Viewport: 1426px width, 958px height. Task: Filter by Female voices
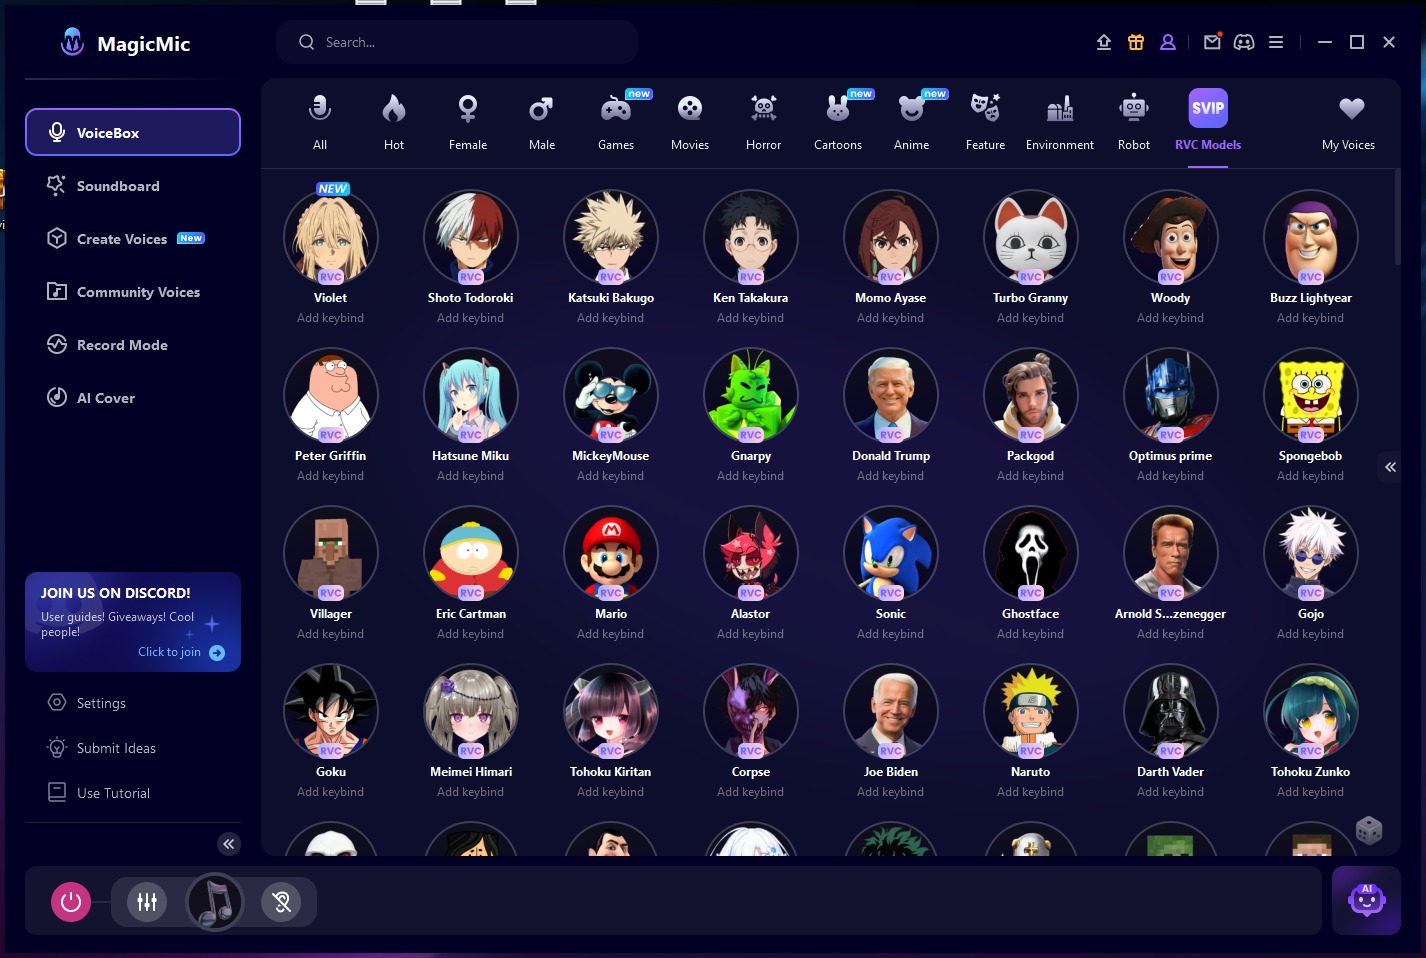(x=468, y=121)
